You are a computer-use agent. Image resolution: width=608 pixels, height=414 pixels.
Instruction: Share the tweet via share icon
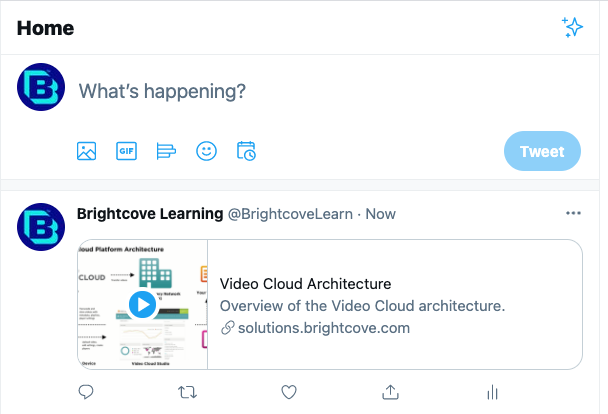(390, 392)
